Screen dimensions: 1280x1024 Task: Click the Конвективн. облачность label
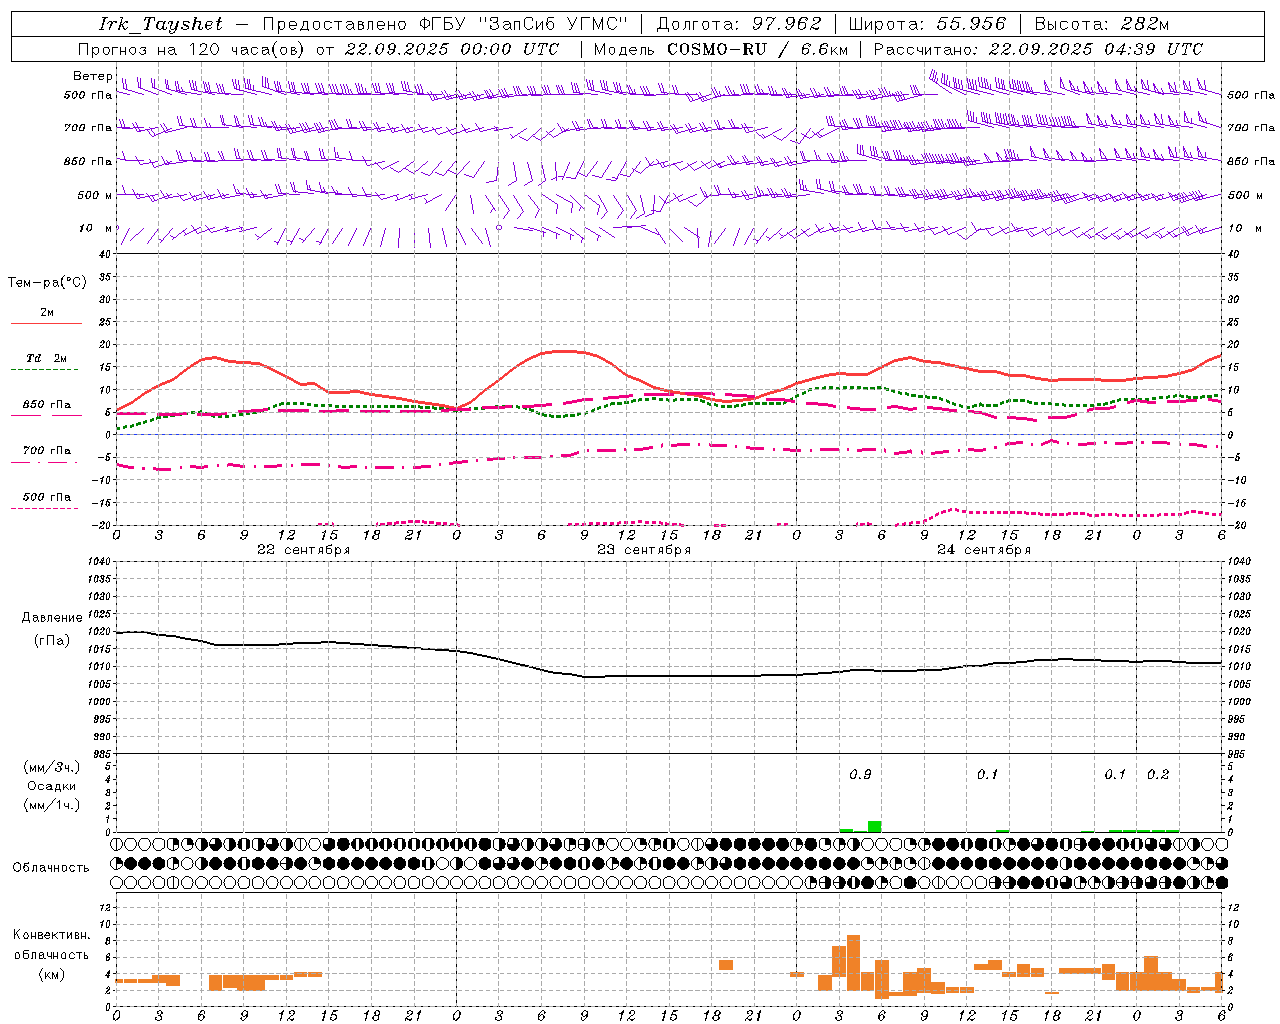(51, 944)
